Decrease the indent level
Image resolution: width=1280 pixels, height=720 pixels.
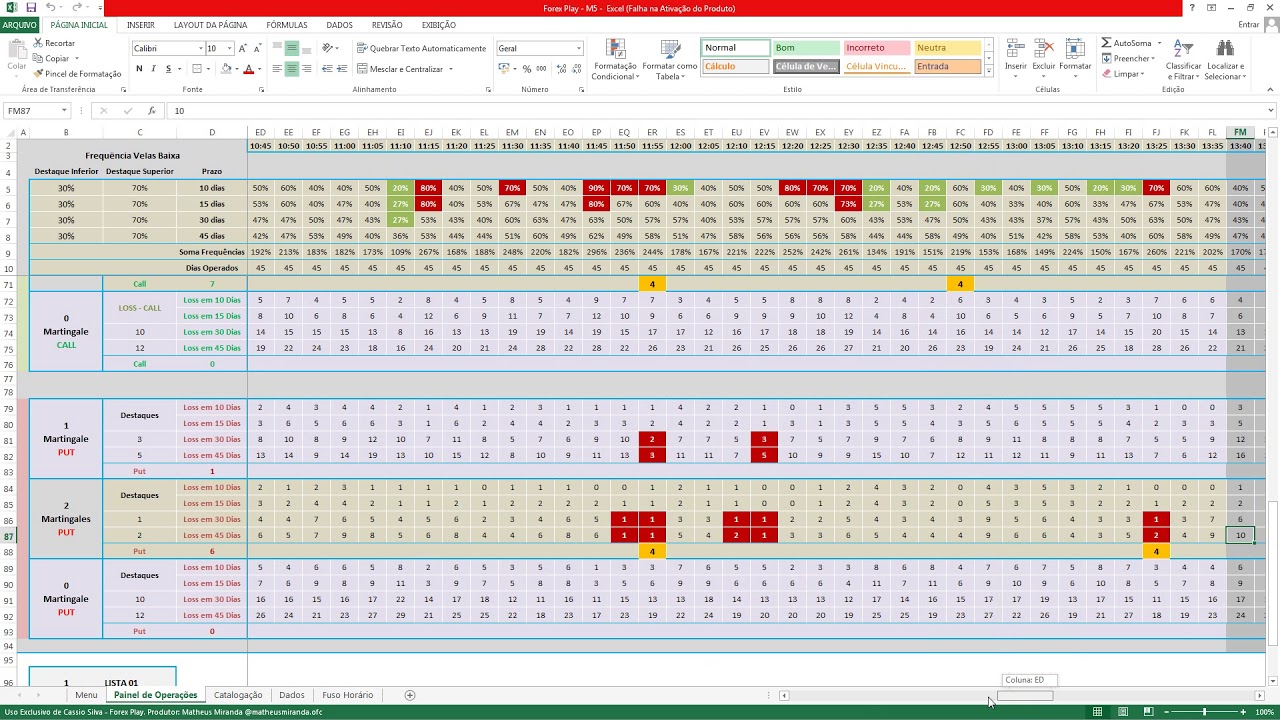(327, 69)
